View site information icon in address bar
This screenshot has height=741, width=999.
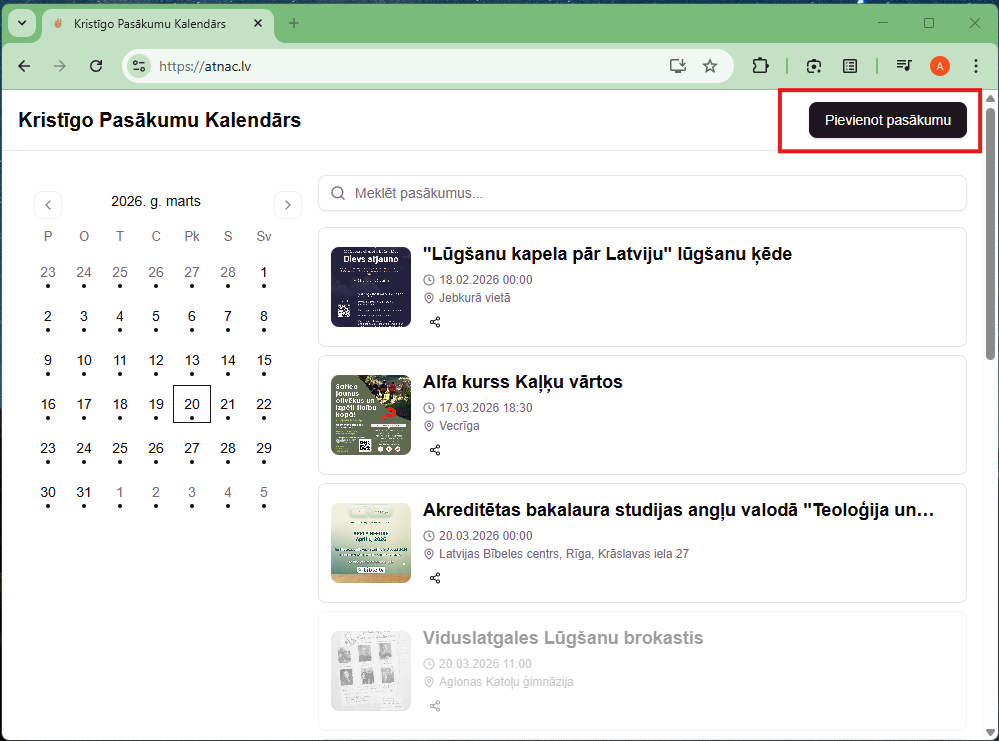pyautogui.click(x=139, y=66)
